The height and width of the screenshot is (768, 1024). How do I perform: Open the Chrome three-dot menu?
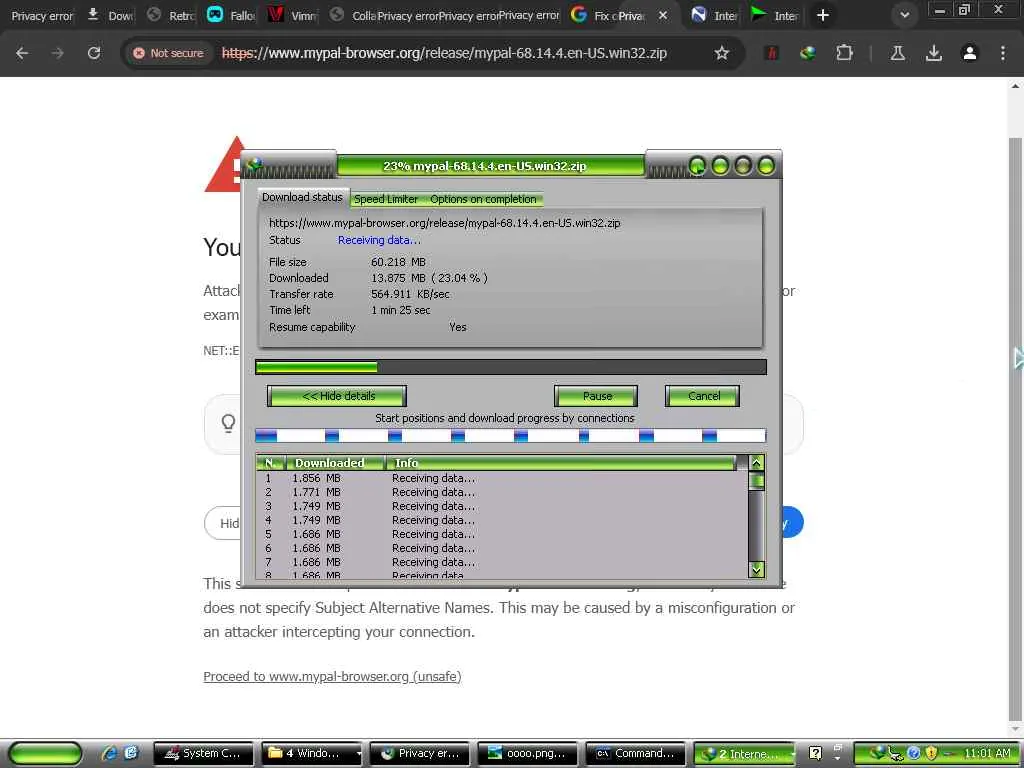pyautogui.click(x=1003, y=53)
